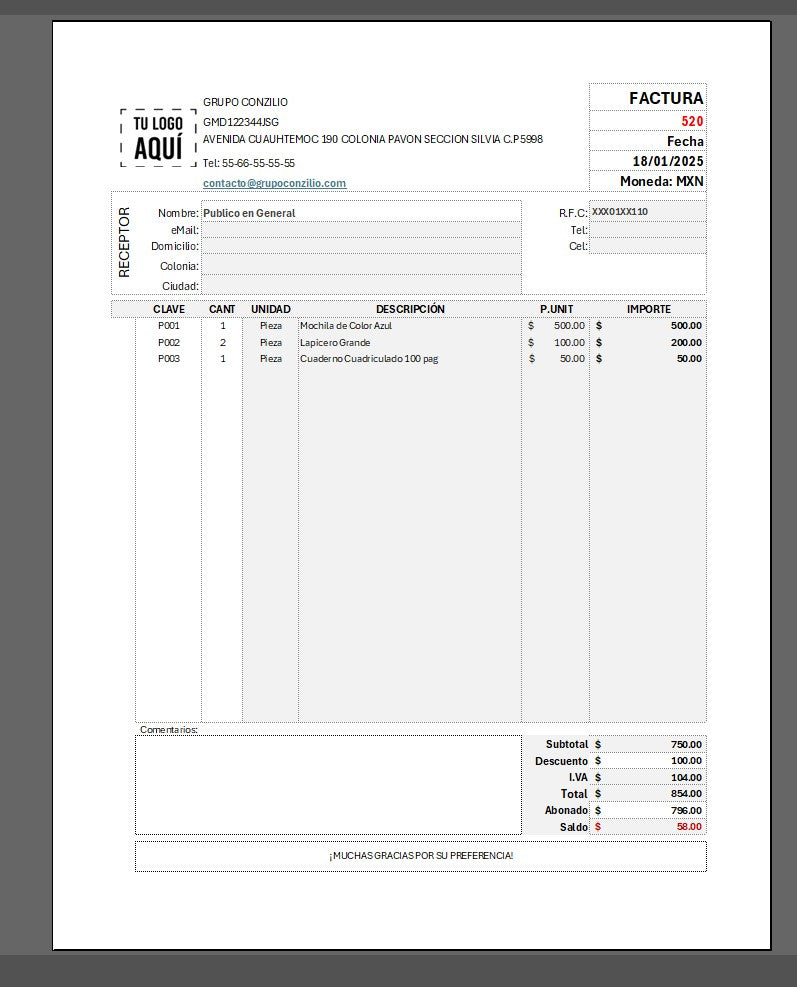Select the red invoice number 520
Viewport: 797px width, 987px height.
(692, 121)
